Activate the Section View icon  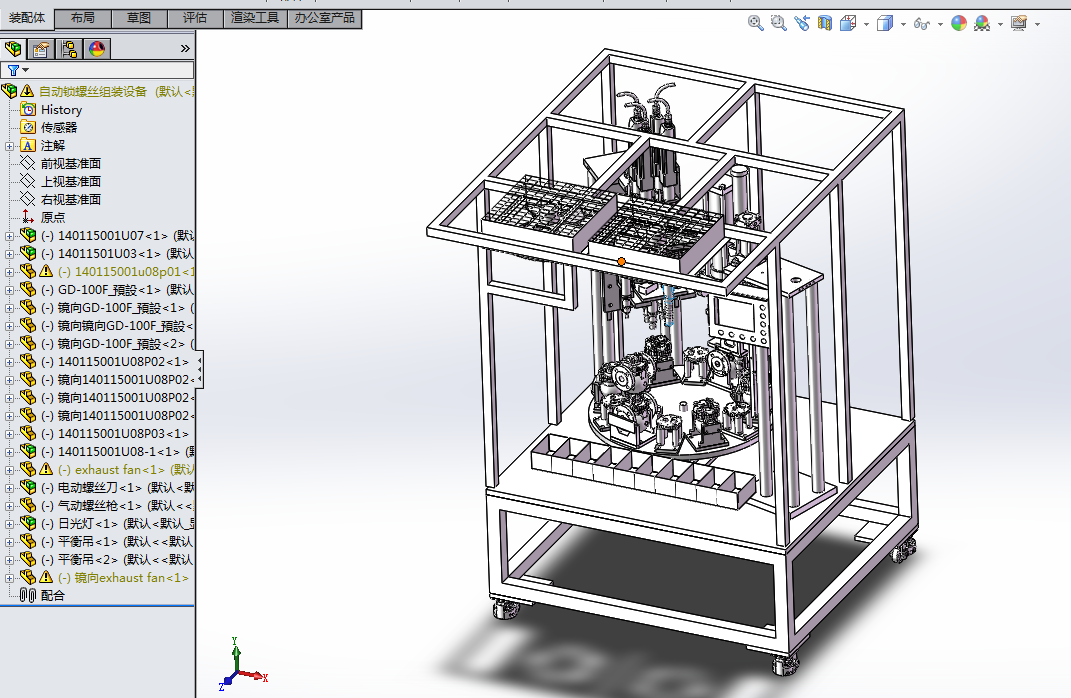[825, 23]
